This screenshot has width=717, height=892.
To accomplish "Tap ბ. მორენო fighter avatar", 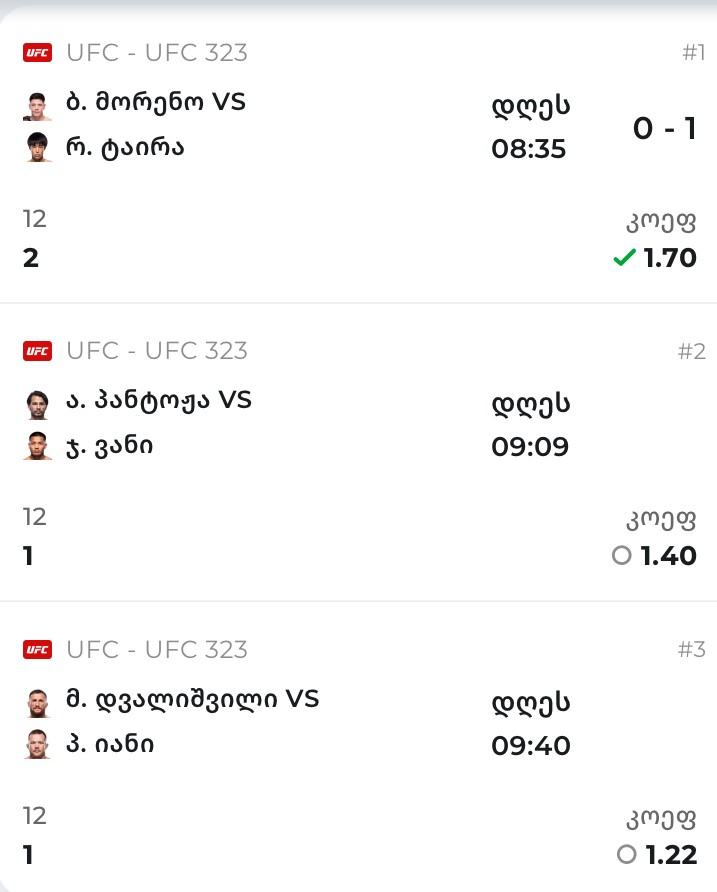I will point(37,104).
